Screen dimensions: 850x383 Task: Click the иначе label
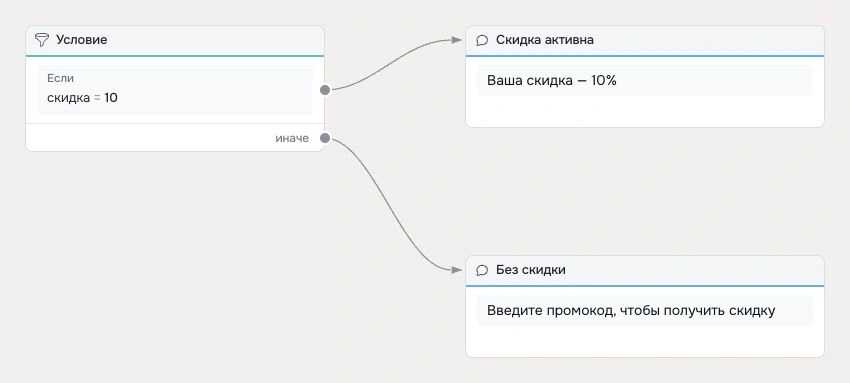[x=292, y=138]
